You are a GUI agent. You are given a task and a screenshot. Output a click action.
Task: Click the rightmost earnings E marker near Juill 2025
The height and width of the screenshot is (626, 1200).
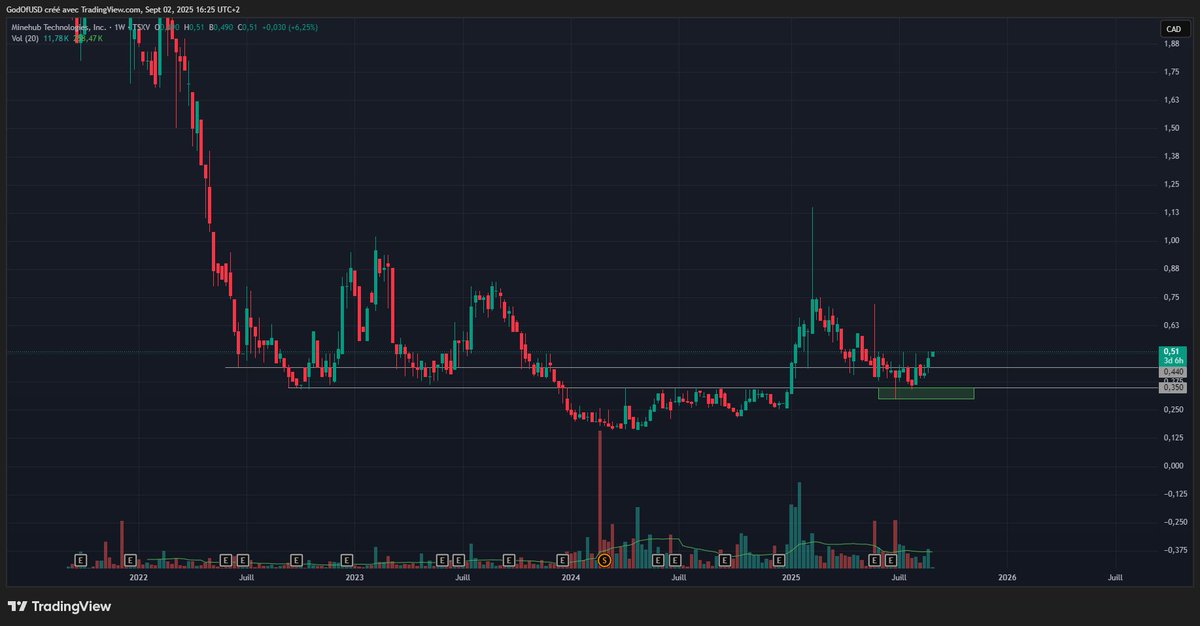point(890,560)
